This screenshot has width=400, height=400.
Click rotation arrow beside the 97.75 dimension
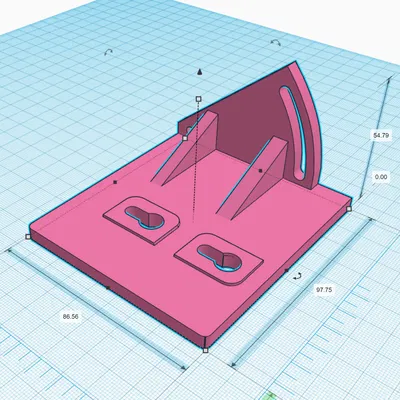(x=297, y=276)
